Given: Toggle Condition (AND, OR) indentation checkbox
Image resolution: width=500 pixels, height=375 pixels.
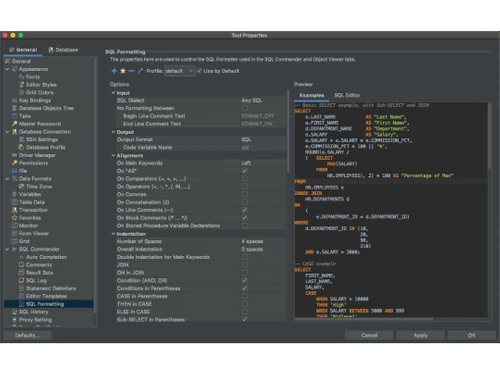Looking at the screenshot, I should point(245,281).
